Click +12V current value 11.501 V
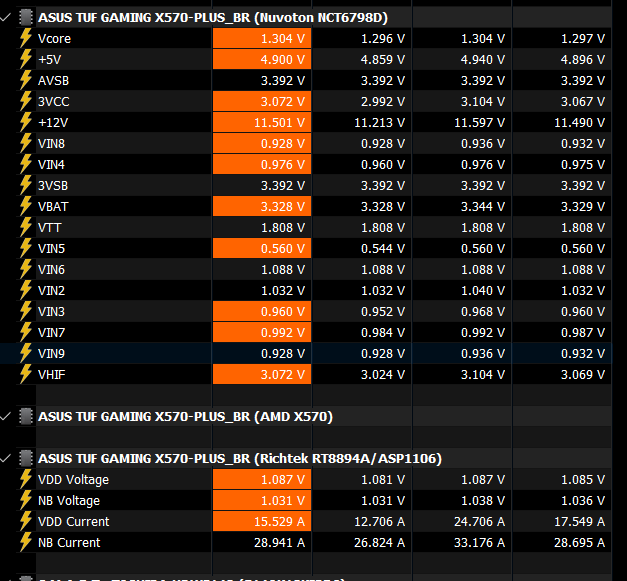 pyautogui.click(x=280, y=122)
